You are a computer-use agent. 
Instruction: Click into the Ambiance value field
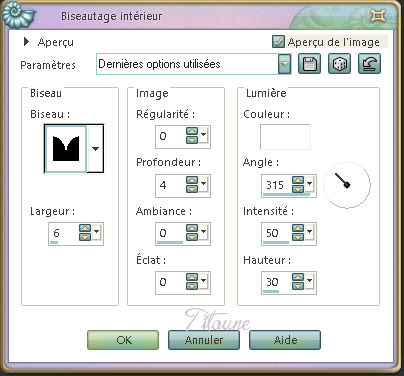pyautogui.click(x=171, y=233)
